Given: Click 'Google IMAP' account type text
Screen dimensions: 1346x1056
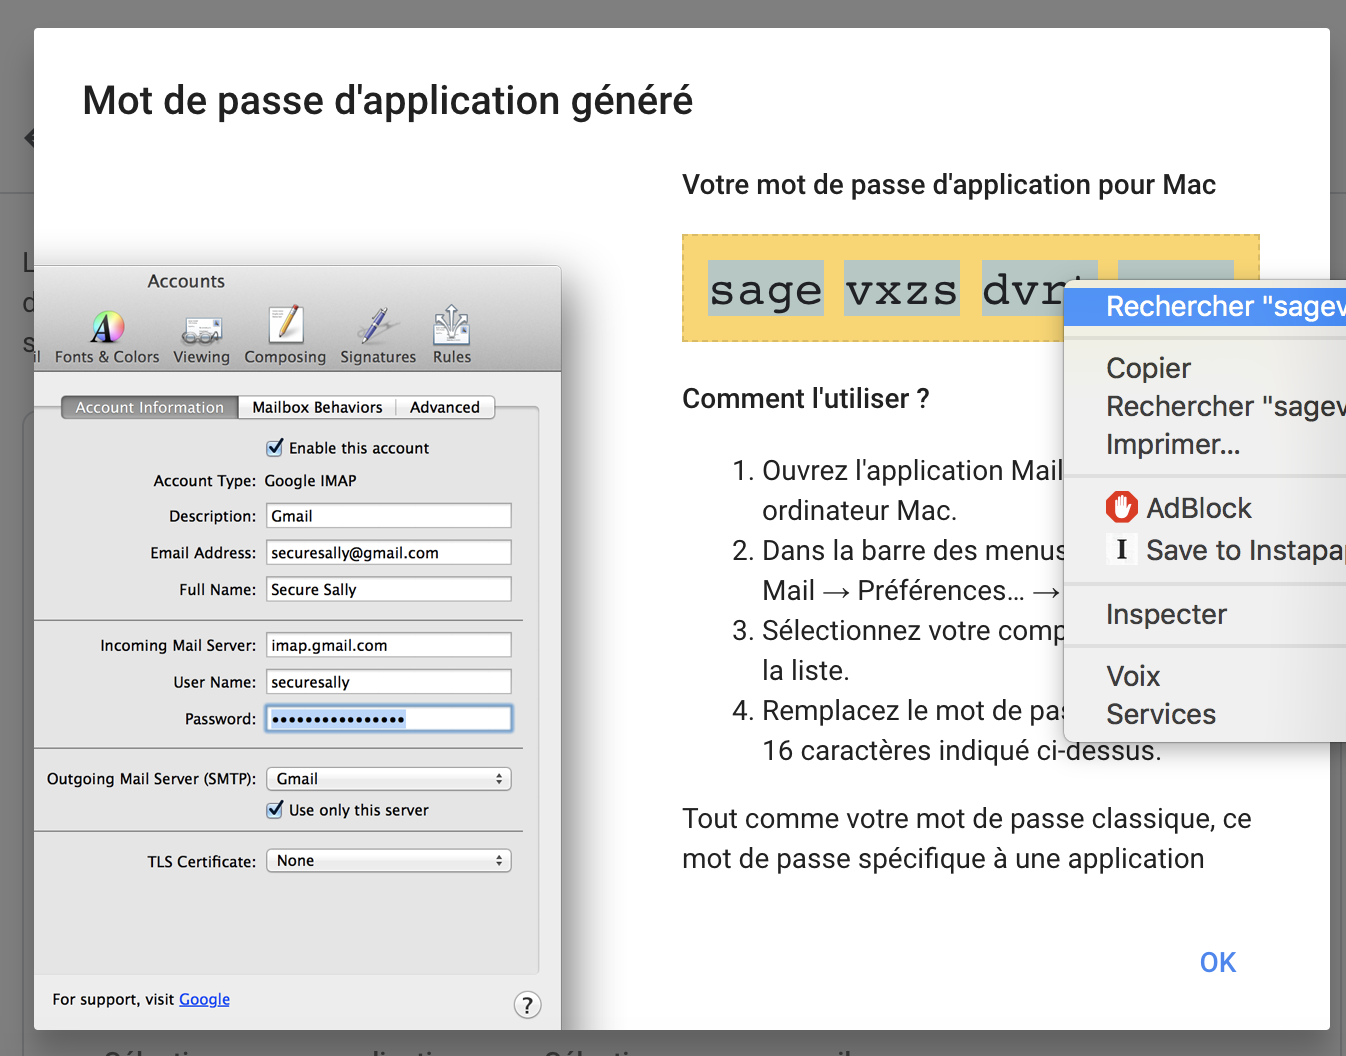Looking at the screenshot, I should [310, 481].
